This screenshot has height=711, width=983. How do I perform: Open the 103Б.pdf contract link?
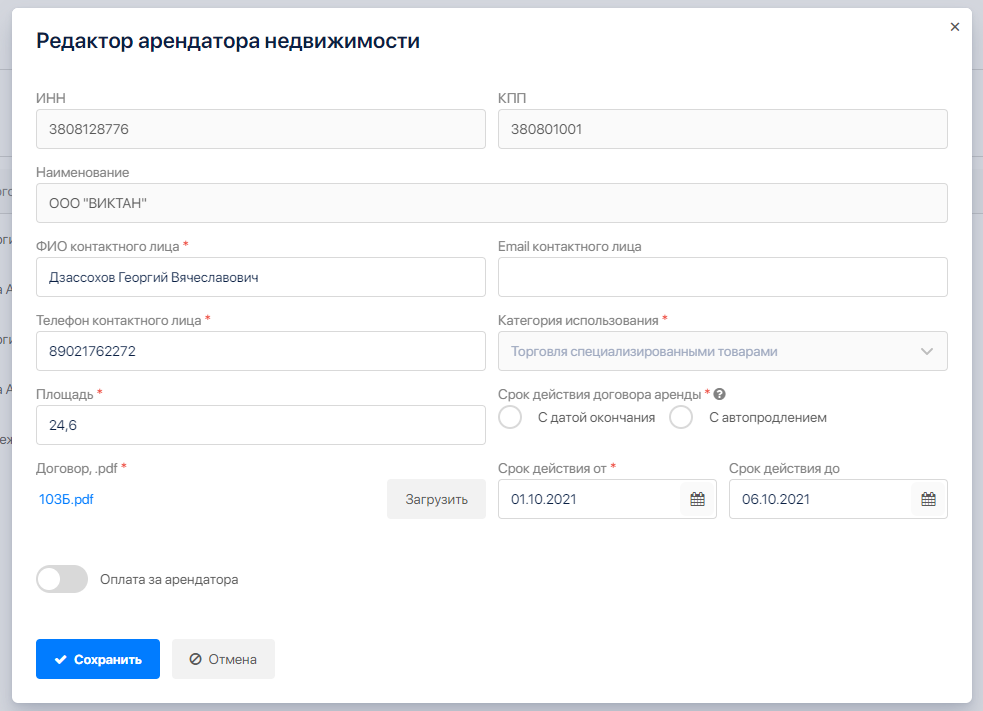[x=66, y=499]
